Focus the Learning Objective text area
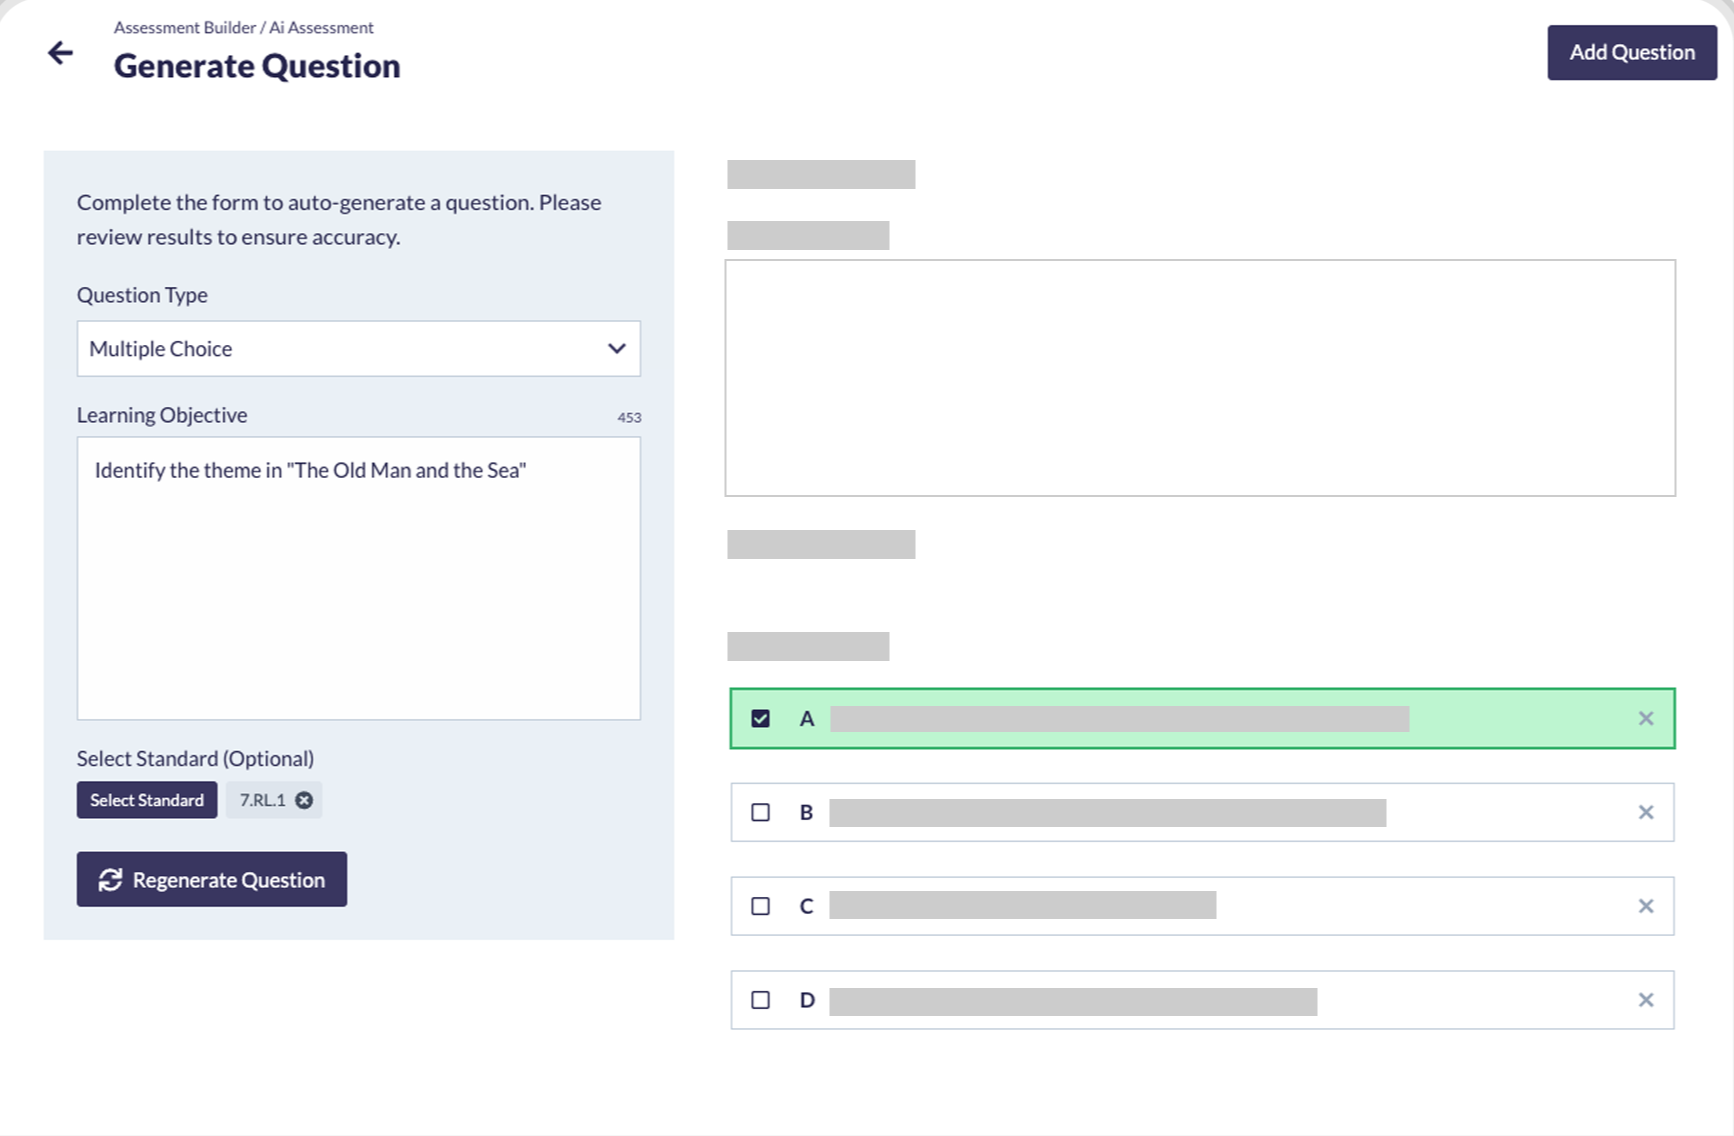Viewport: 1734px width, 1136px height. [x=358, y=590]
